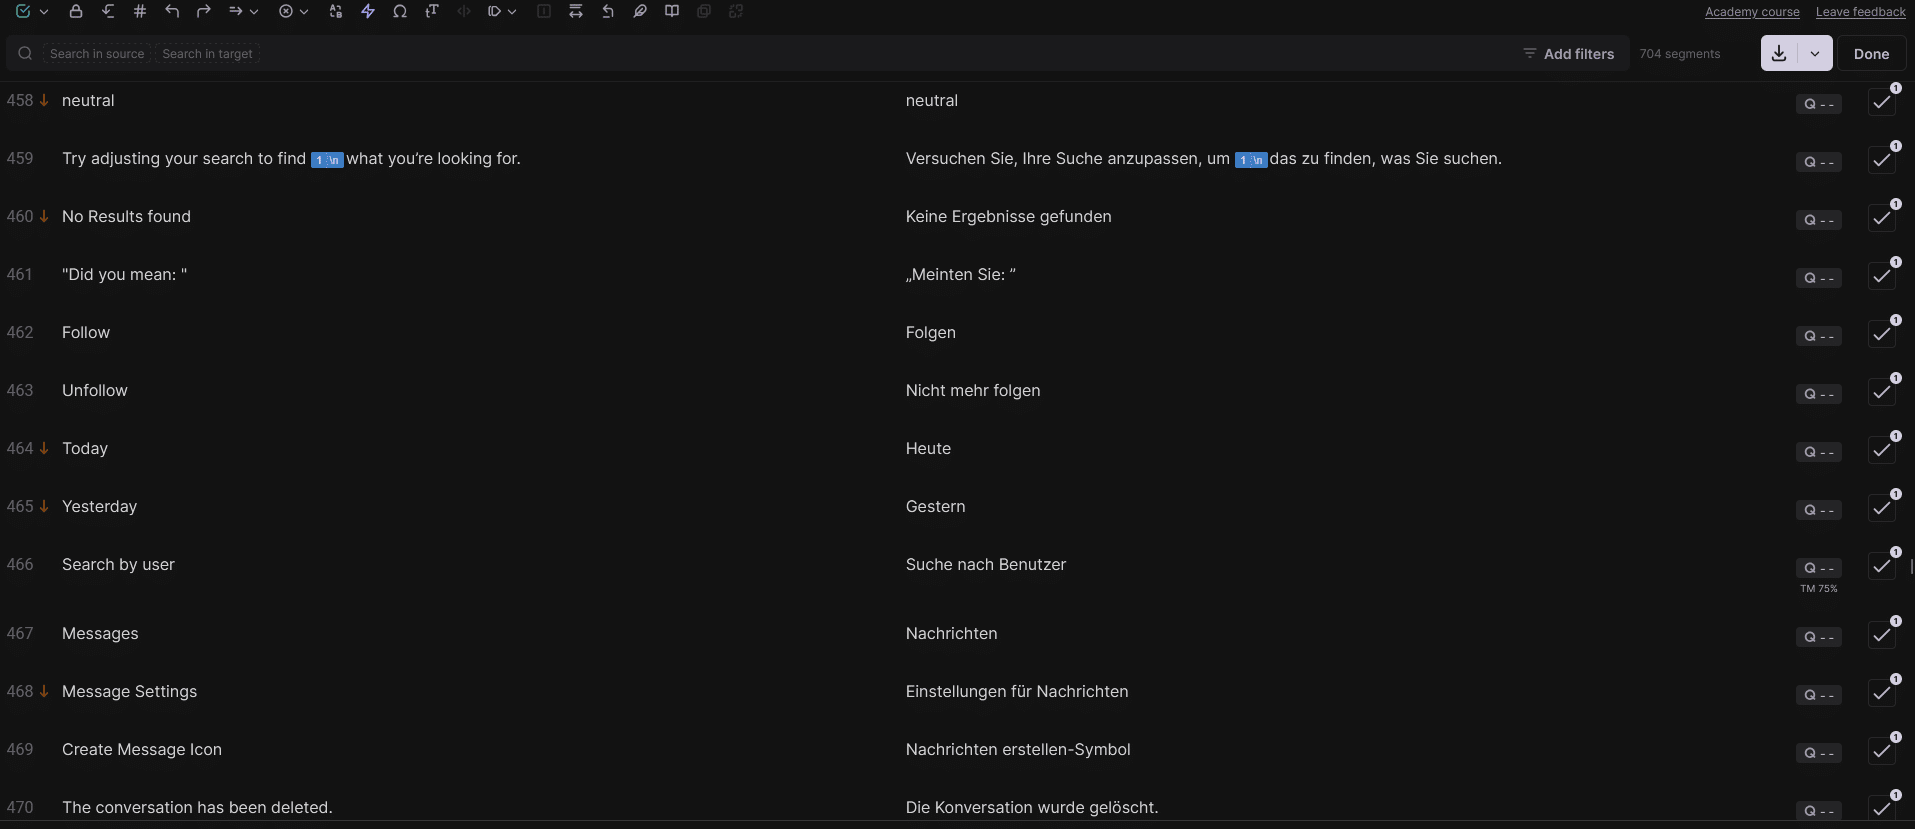
Task: Toggle confirmation checkmark for segment 467 Messages
Action: coord(1882,635)
